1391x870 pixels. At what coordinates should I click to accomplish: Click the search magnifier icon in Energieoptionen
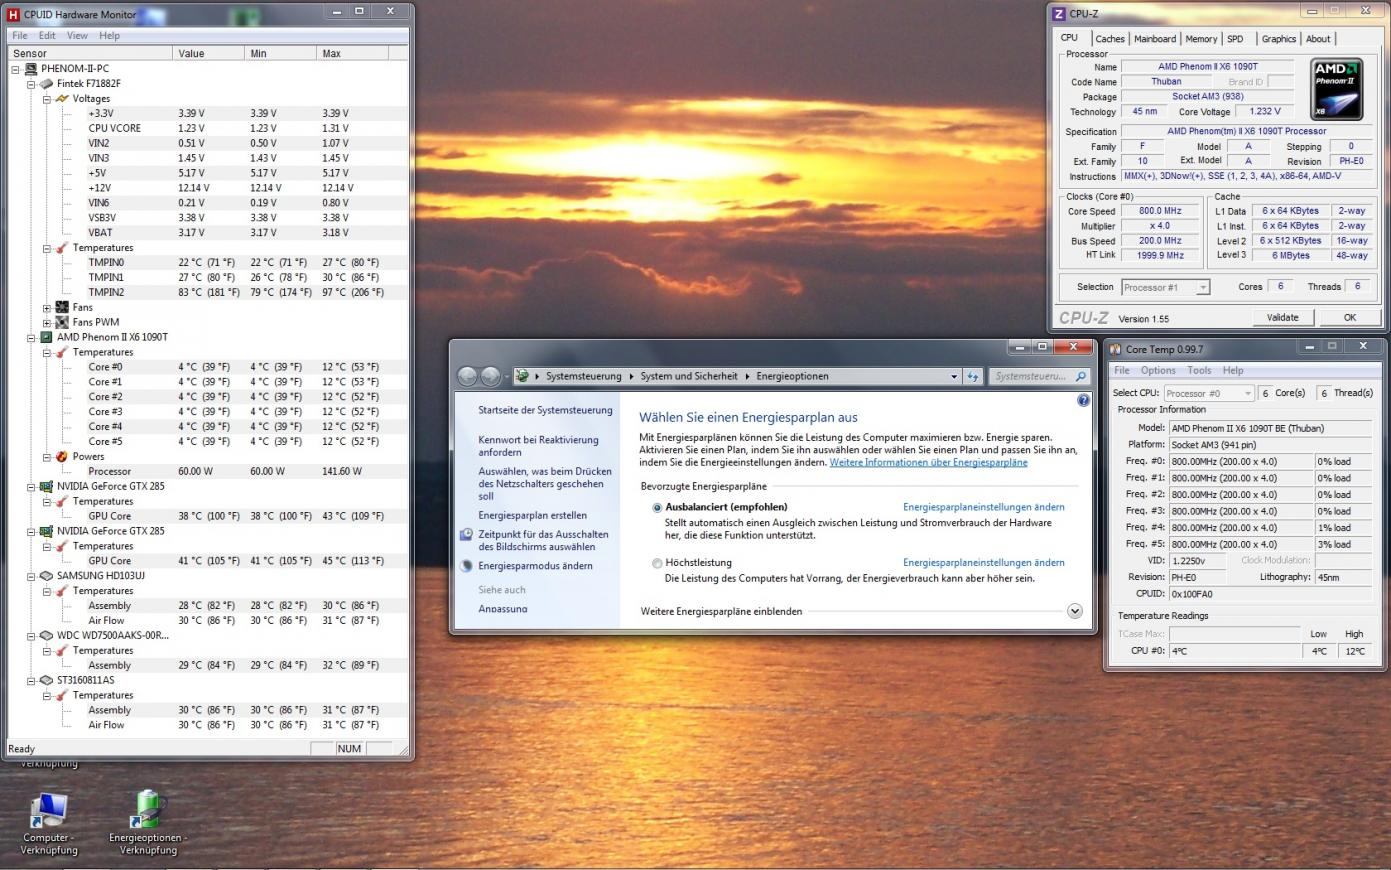pos(1080,376)
